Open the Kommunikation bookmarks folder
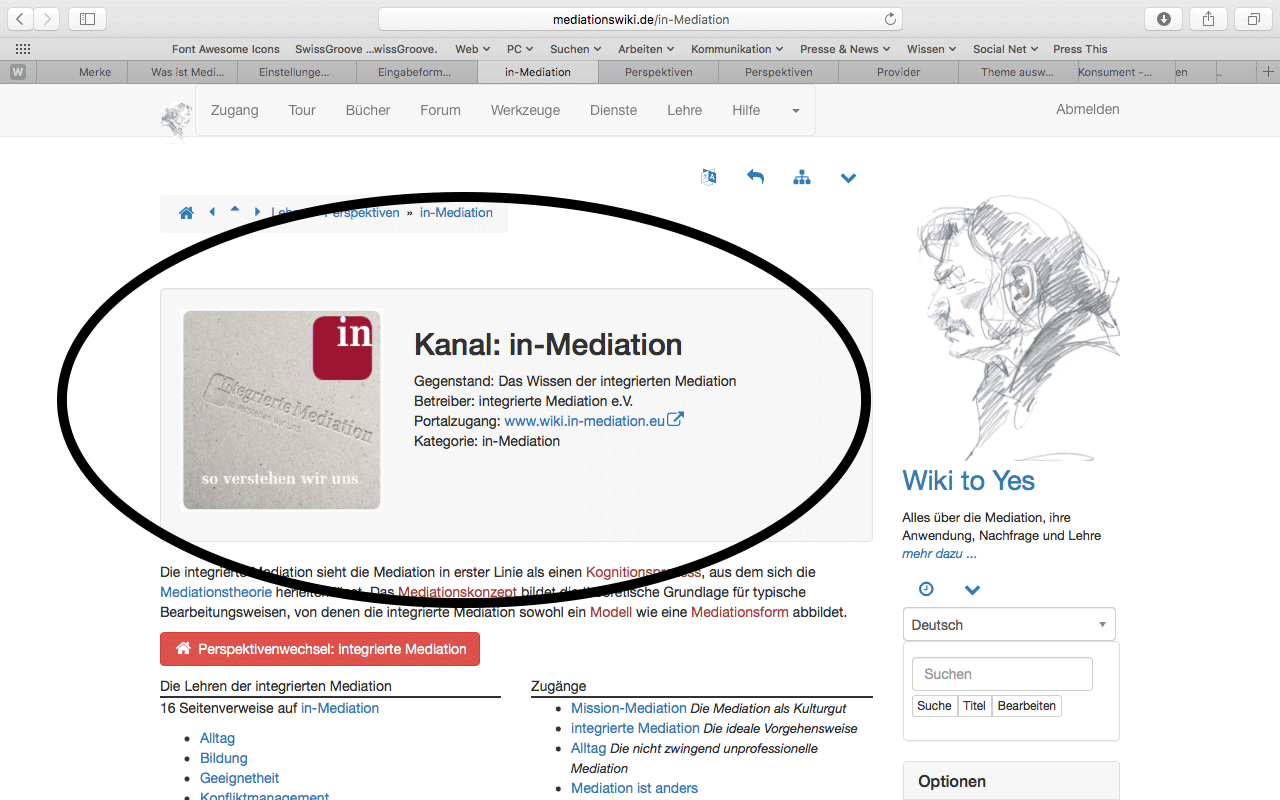1280x800 pixels. pyautogui.click(x=737, y=49)
